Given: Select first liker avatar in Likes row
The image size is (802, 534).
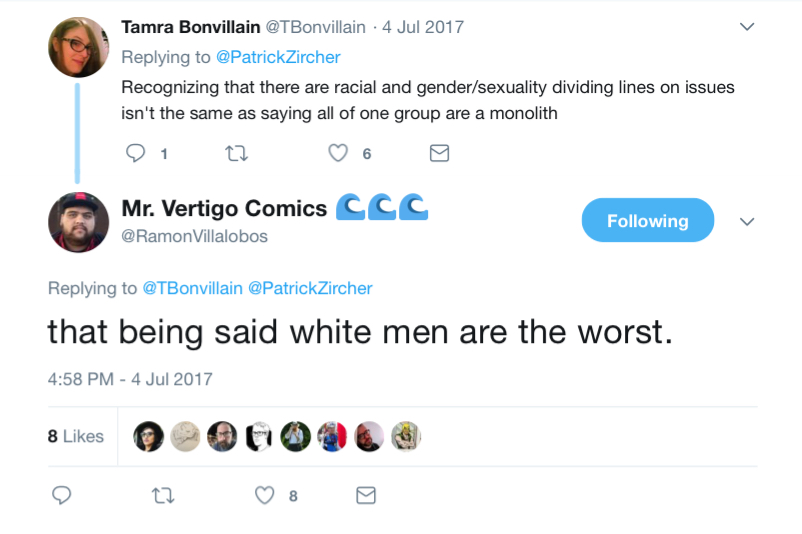Looking at the screenshot, I should tap(148, 436).
